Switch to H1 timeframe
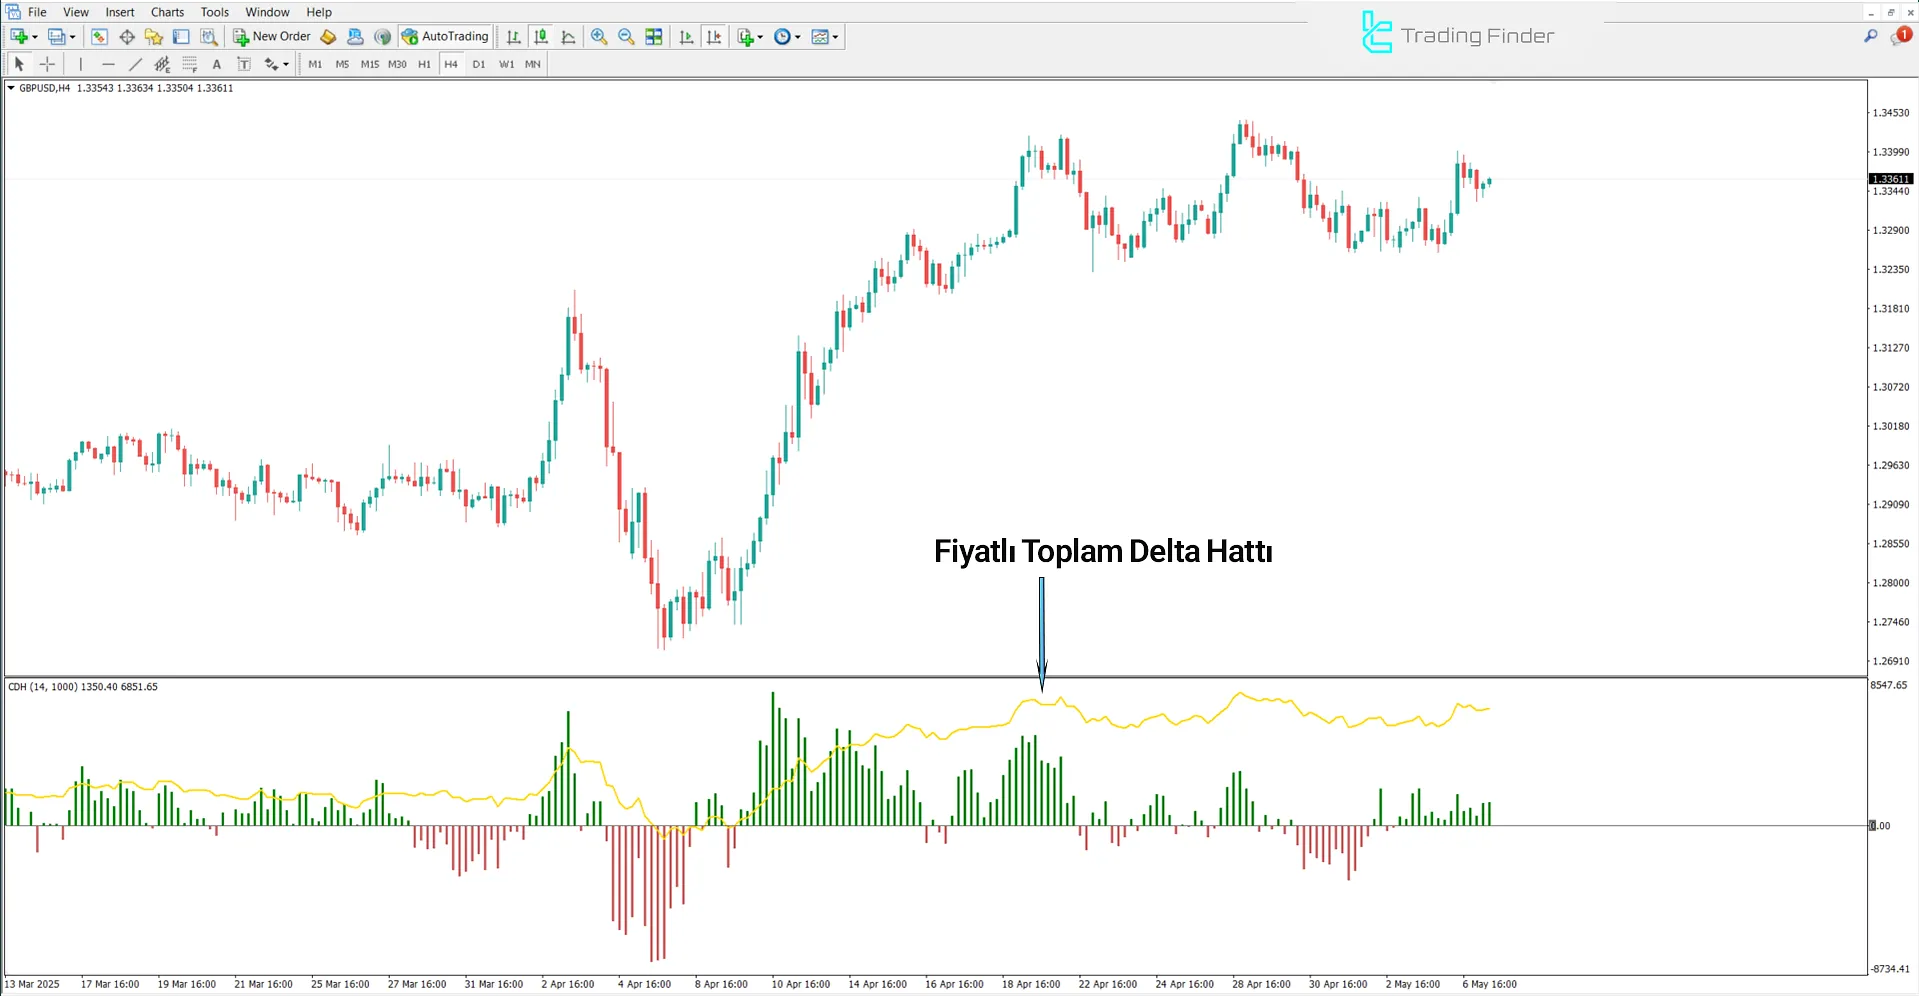The height and width of the screenshot is (996, 1919). [x=424, y=64]
